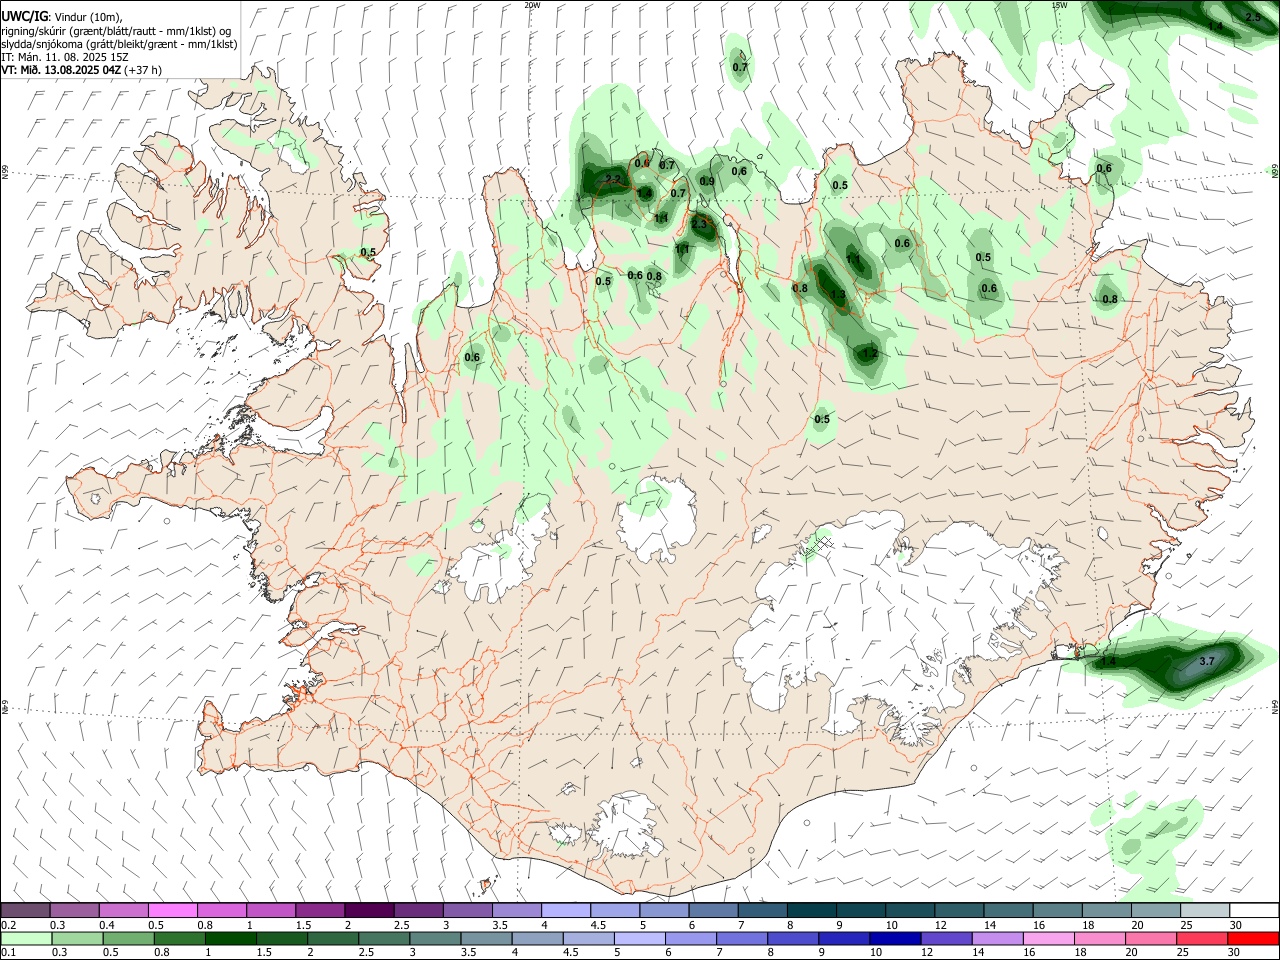
Task: Select the lower scale red swatch starting at 25
Action: (x=1202, y=938)
